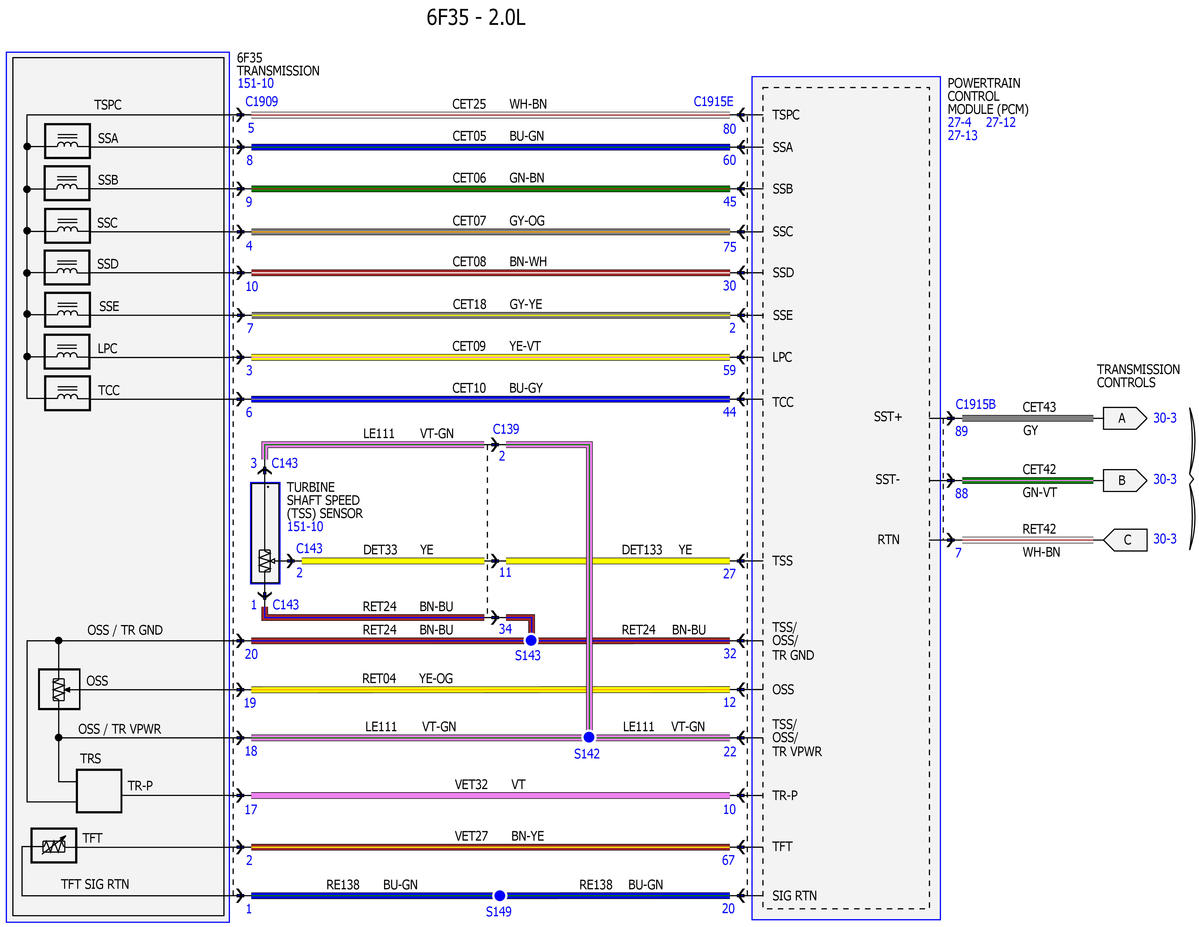Click off-page arrow B for CET42

1125,480
